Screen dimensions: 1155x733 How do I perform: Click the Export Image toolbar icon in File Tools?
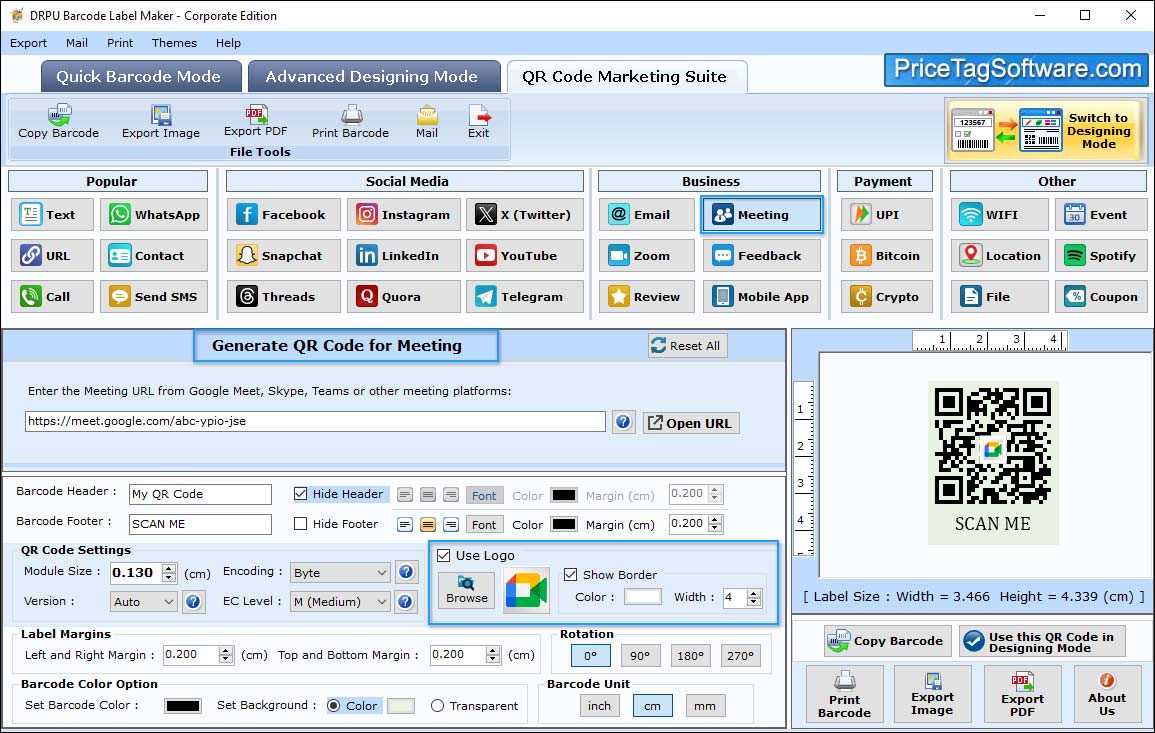tap(161, 122)
